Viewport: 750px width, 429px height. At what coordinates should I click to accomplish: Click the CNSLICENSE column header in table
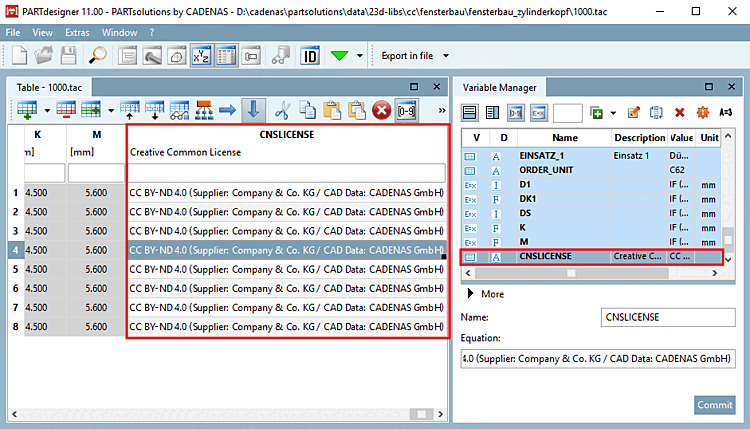click(x=287, y=135)
